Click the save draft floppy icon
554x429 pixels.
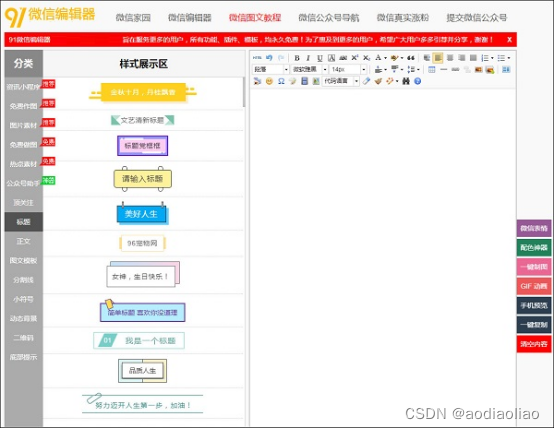[x=305, y=81]
